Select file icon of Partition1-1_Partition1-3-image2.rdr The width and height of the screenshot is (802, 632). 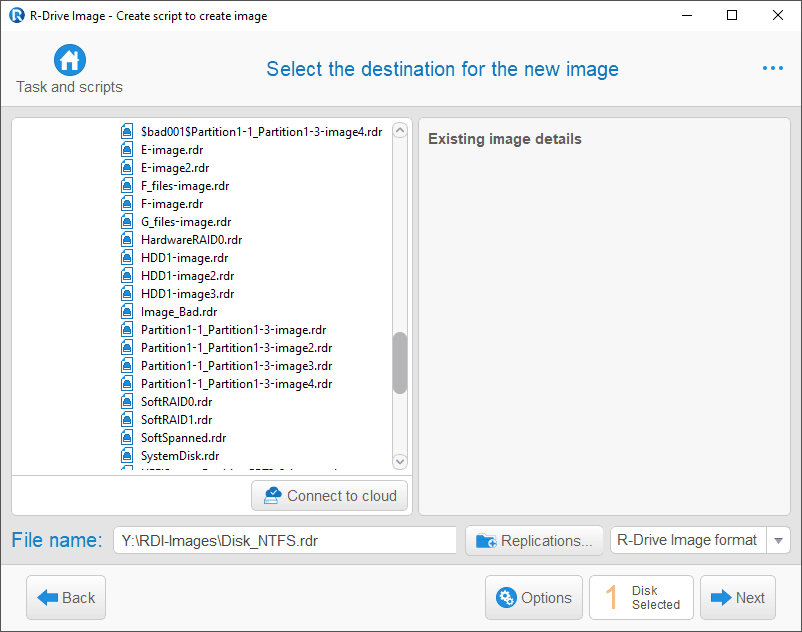tap(127, 348)
